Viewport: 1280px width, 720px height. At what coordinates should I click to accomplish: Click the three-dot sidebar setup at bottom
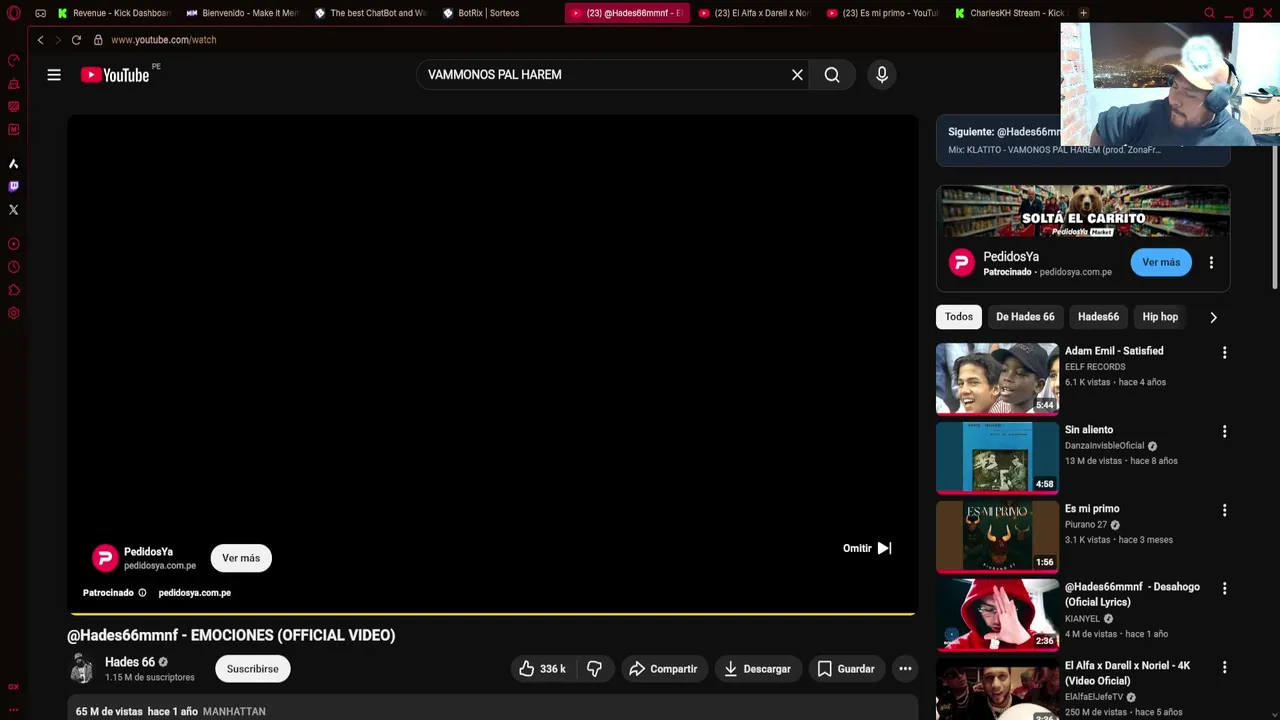13,709
